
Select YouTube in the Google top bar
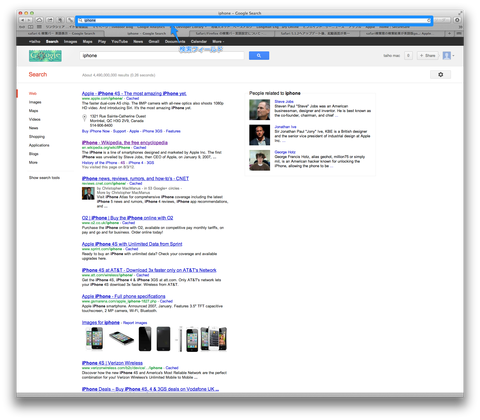[120, 42]
